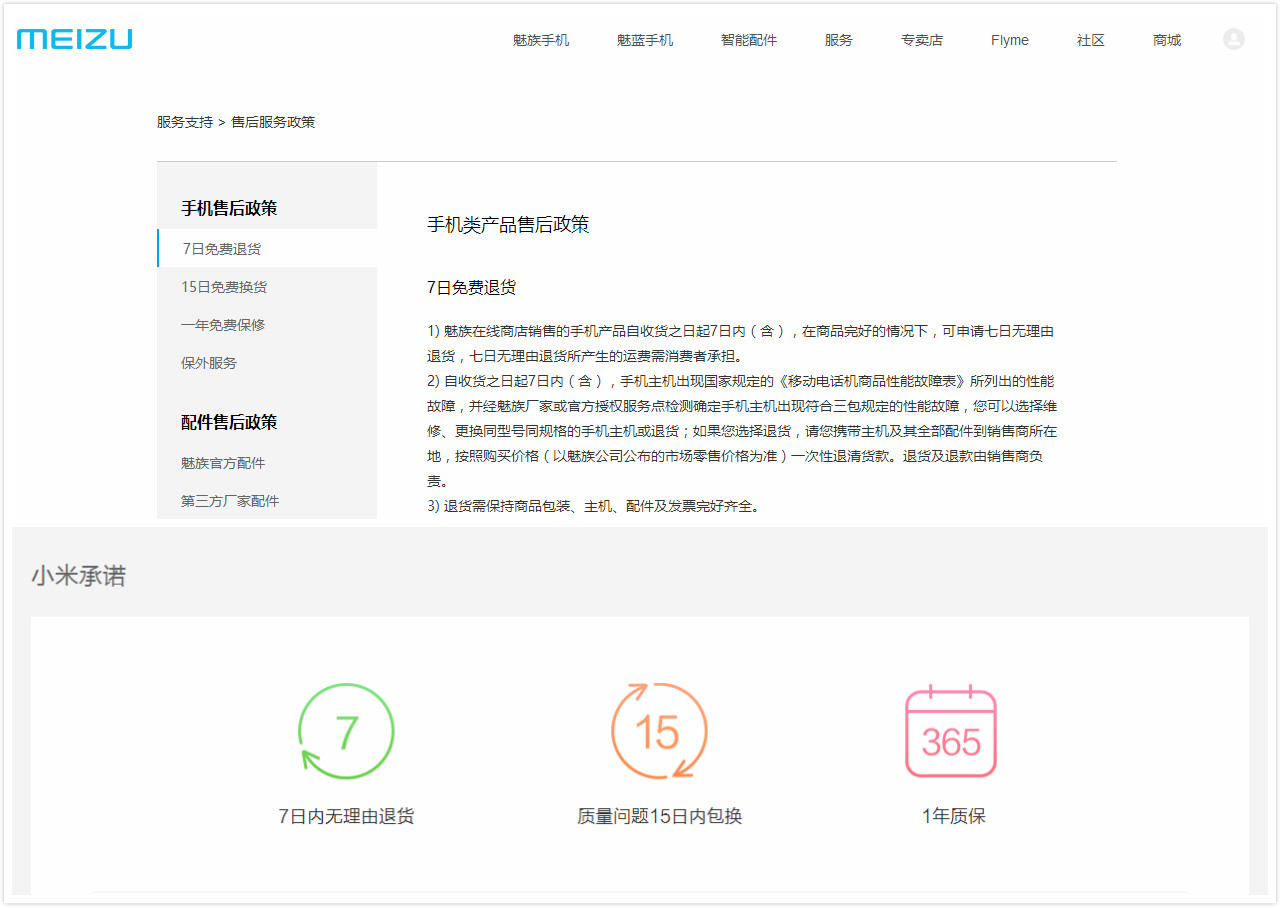Open the user account icon

tap(1233, 39)
